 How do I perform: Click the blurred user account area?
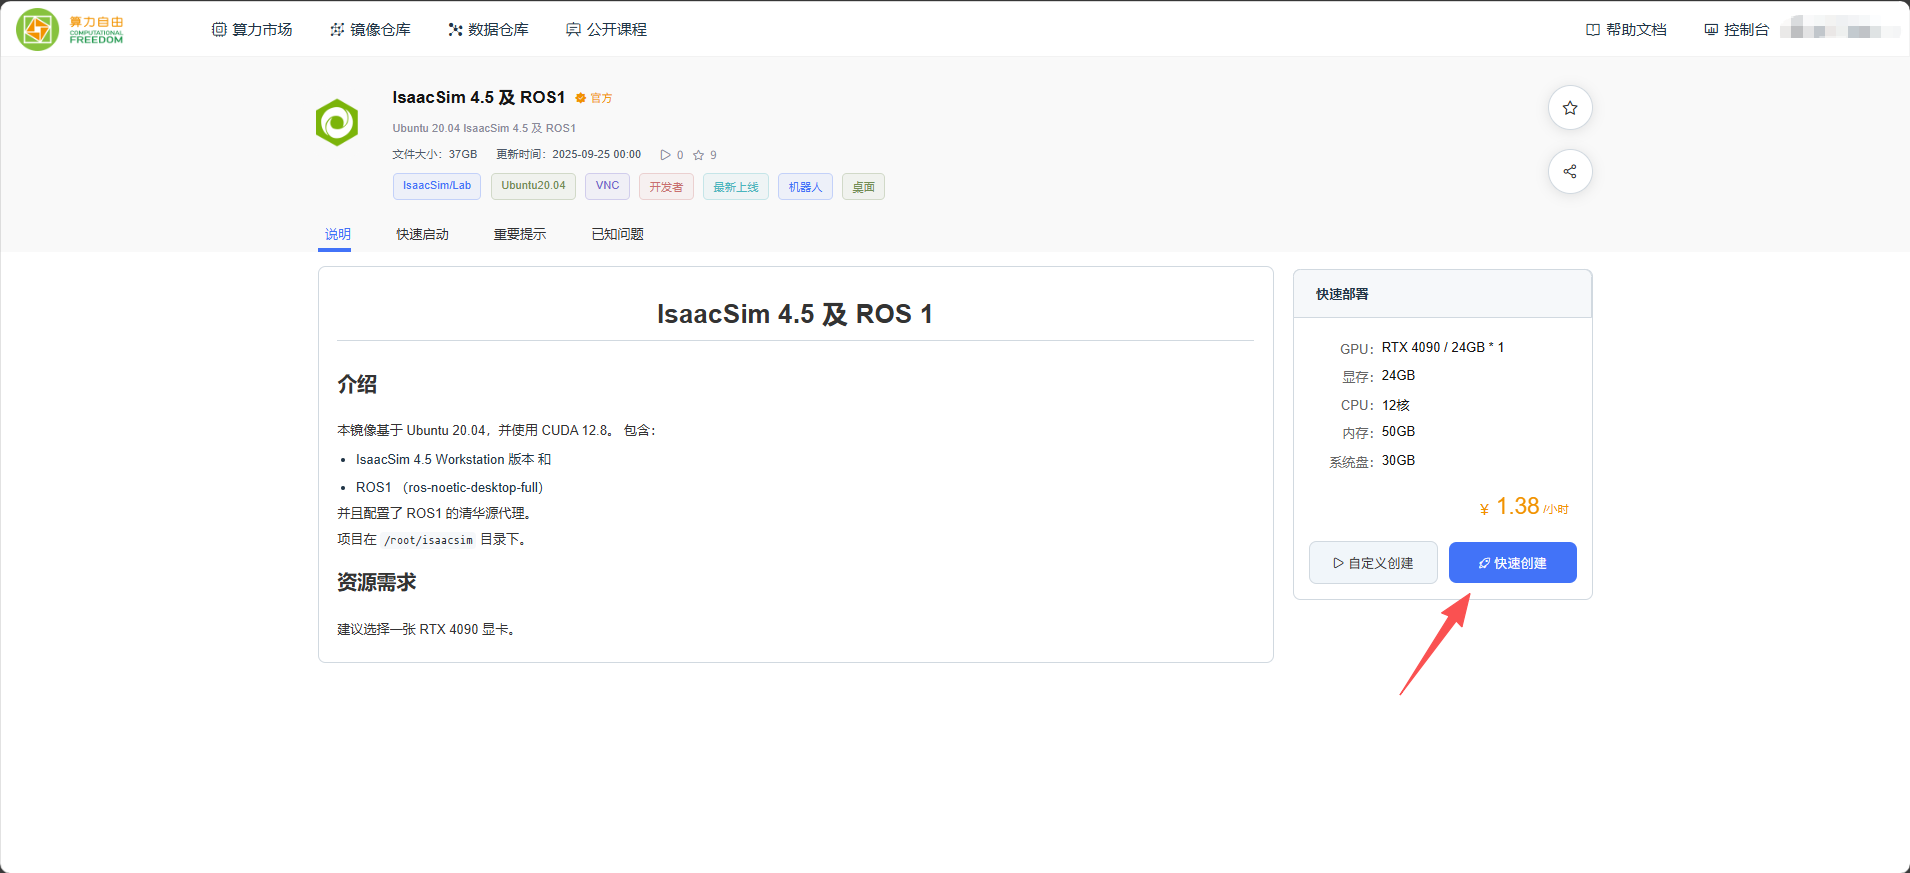(x=1840, y=30)
